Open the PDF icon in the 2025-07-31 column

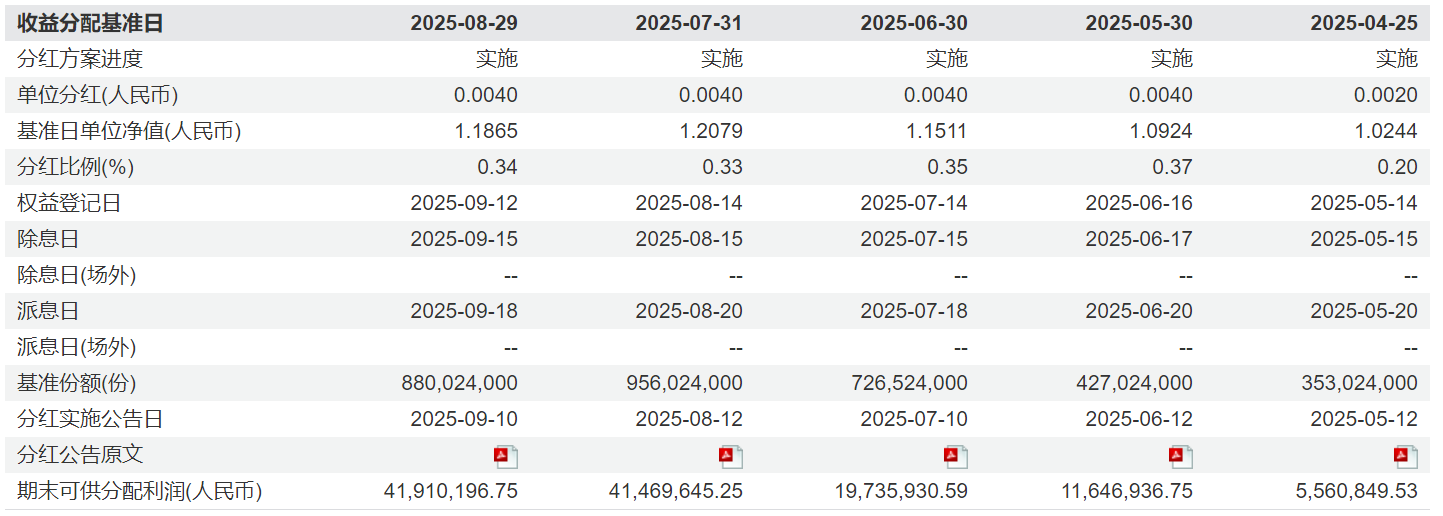[x=731, y=457]
